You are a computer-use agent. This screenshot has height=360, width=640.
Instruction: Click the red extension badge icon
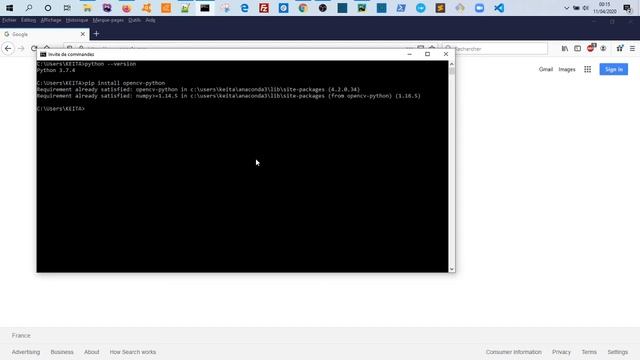point(591,48)
